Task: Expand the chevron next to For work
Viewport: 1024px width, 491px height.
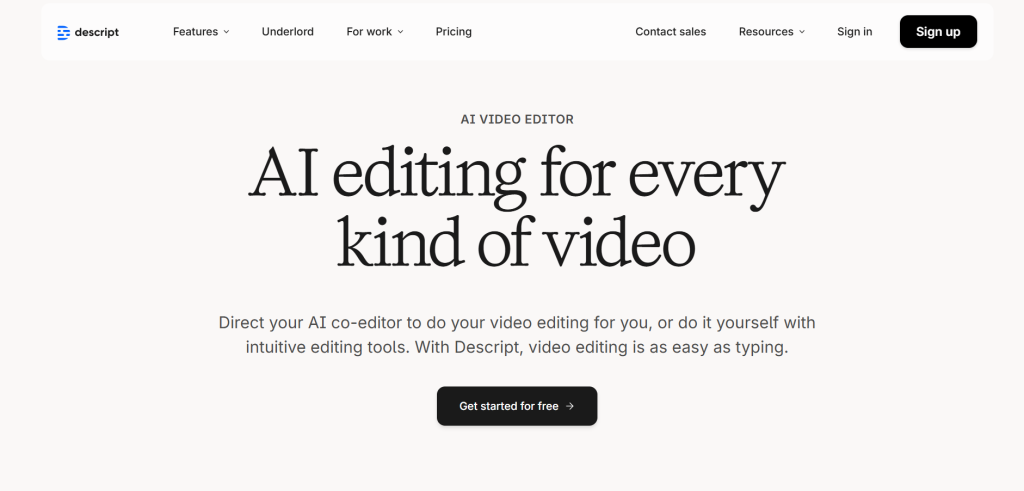Action: coord(401,32)
